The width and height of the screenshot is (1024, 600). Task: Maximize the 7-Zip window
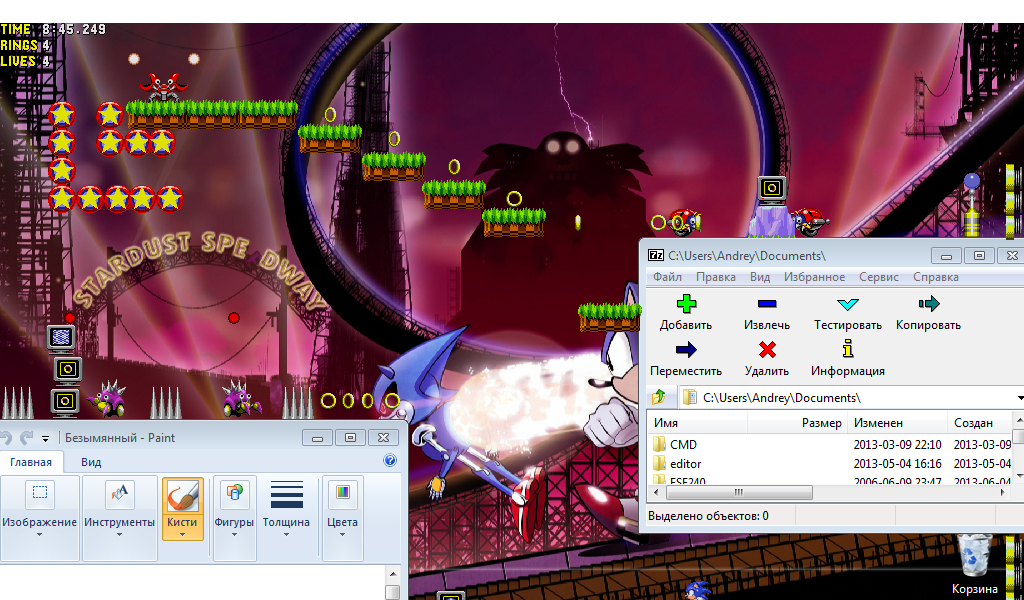click(979, 255)
